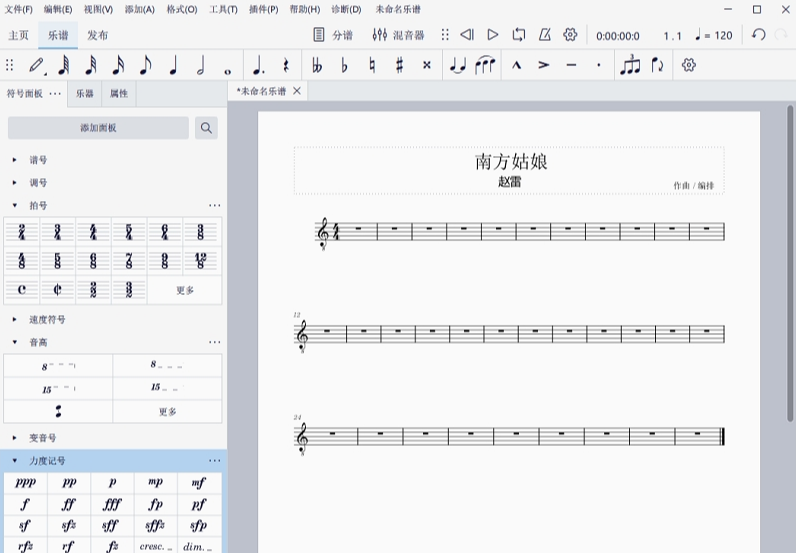This screenshot has width=796, height=553.
Task: Add staccato articulation
Action: 599,66
